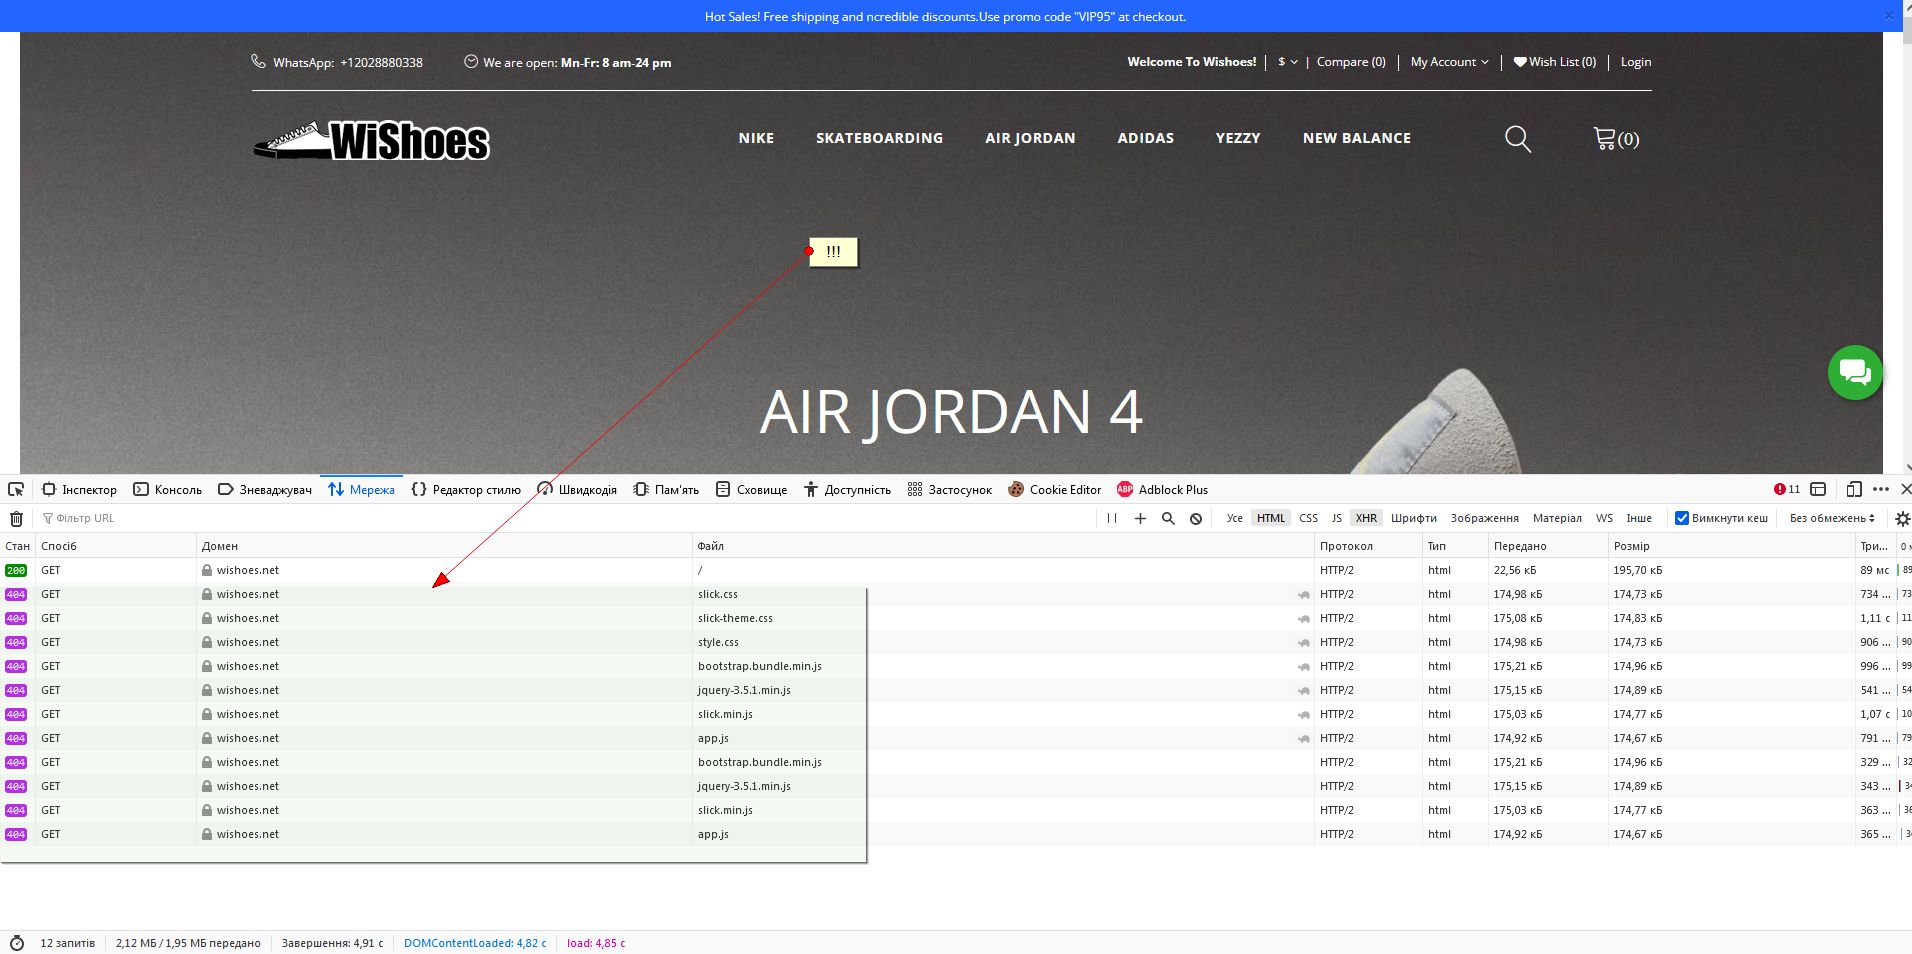Toggle the Вимкнути кеш checkbox
Image resolution: width=1912 pixels, height=954 pixels.
tap(1682, 518)
